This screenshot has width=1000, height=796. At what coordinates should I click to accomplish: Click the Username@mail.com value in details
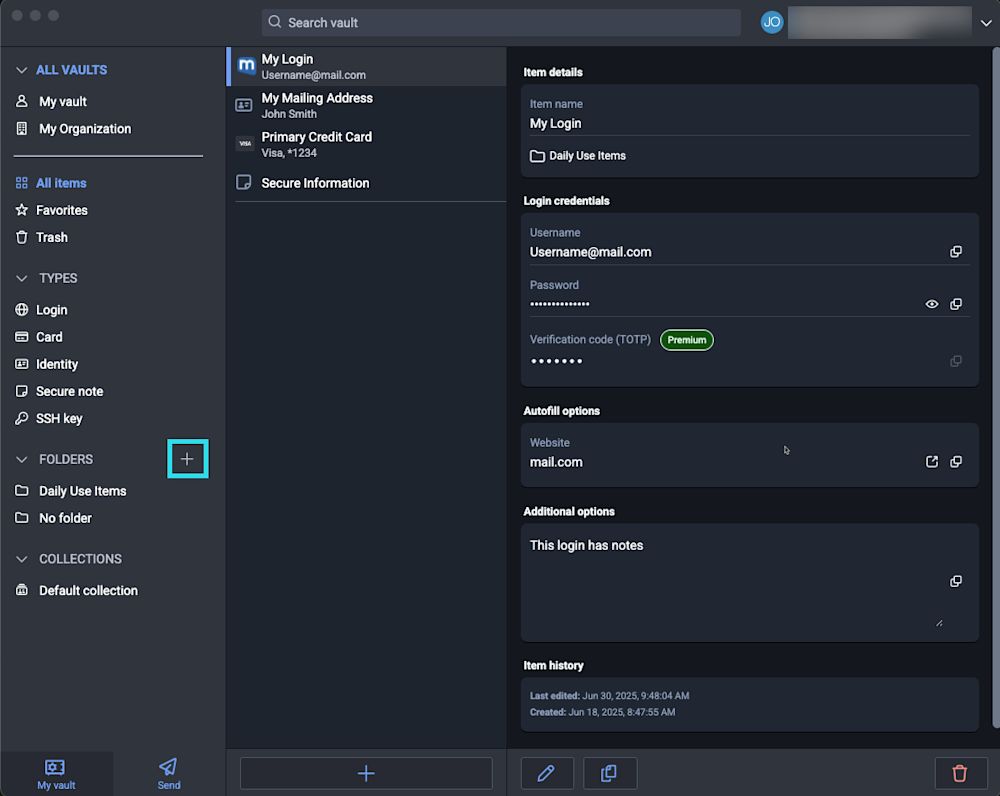tap(590, 252)
